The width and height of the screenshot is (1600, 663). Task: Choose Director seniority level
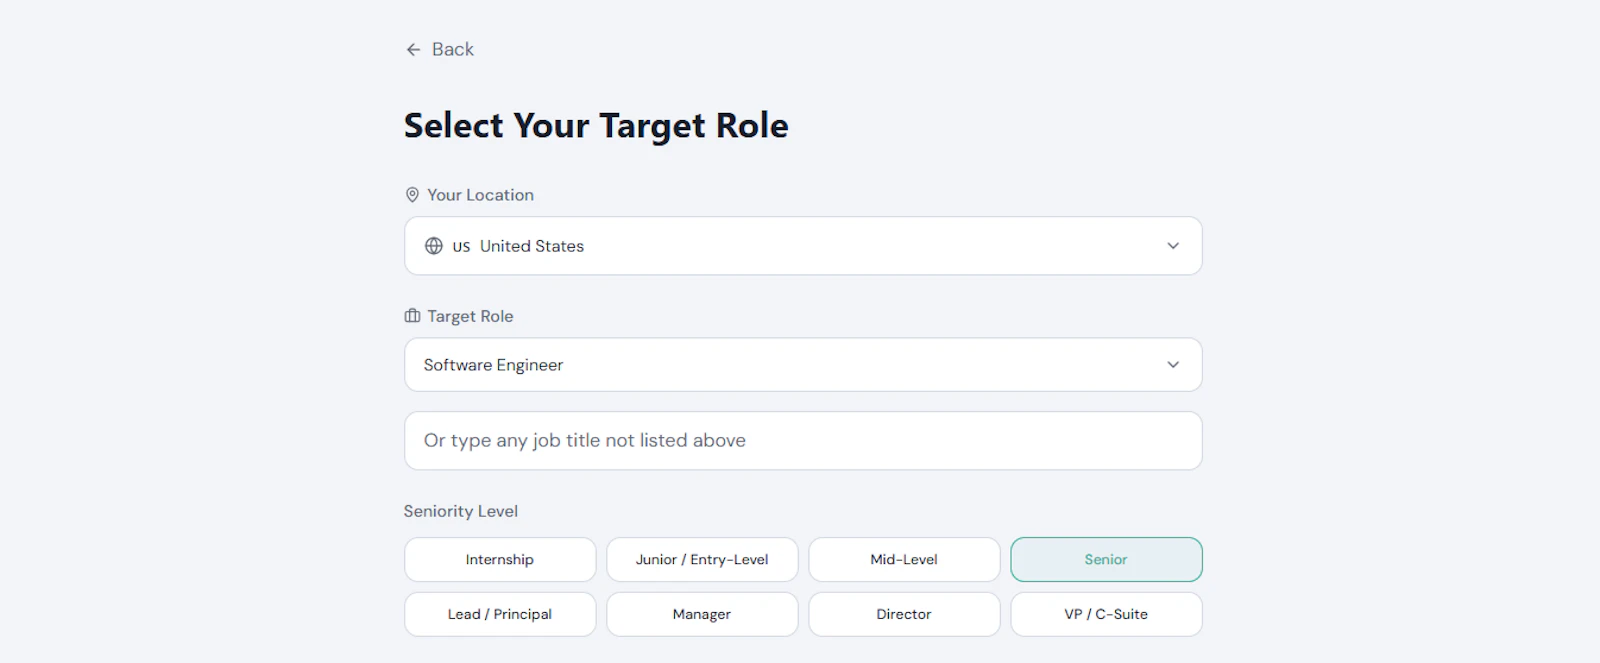(904, 614)
